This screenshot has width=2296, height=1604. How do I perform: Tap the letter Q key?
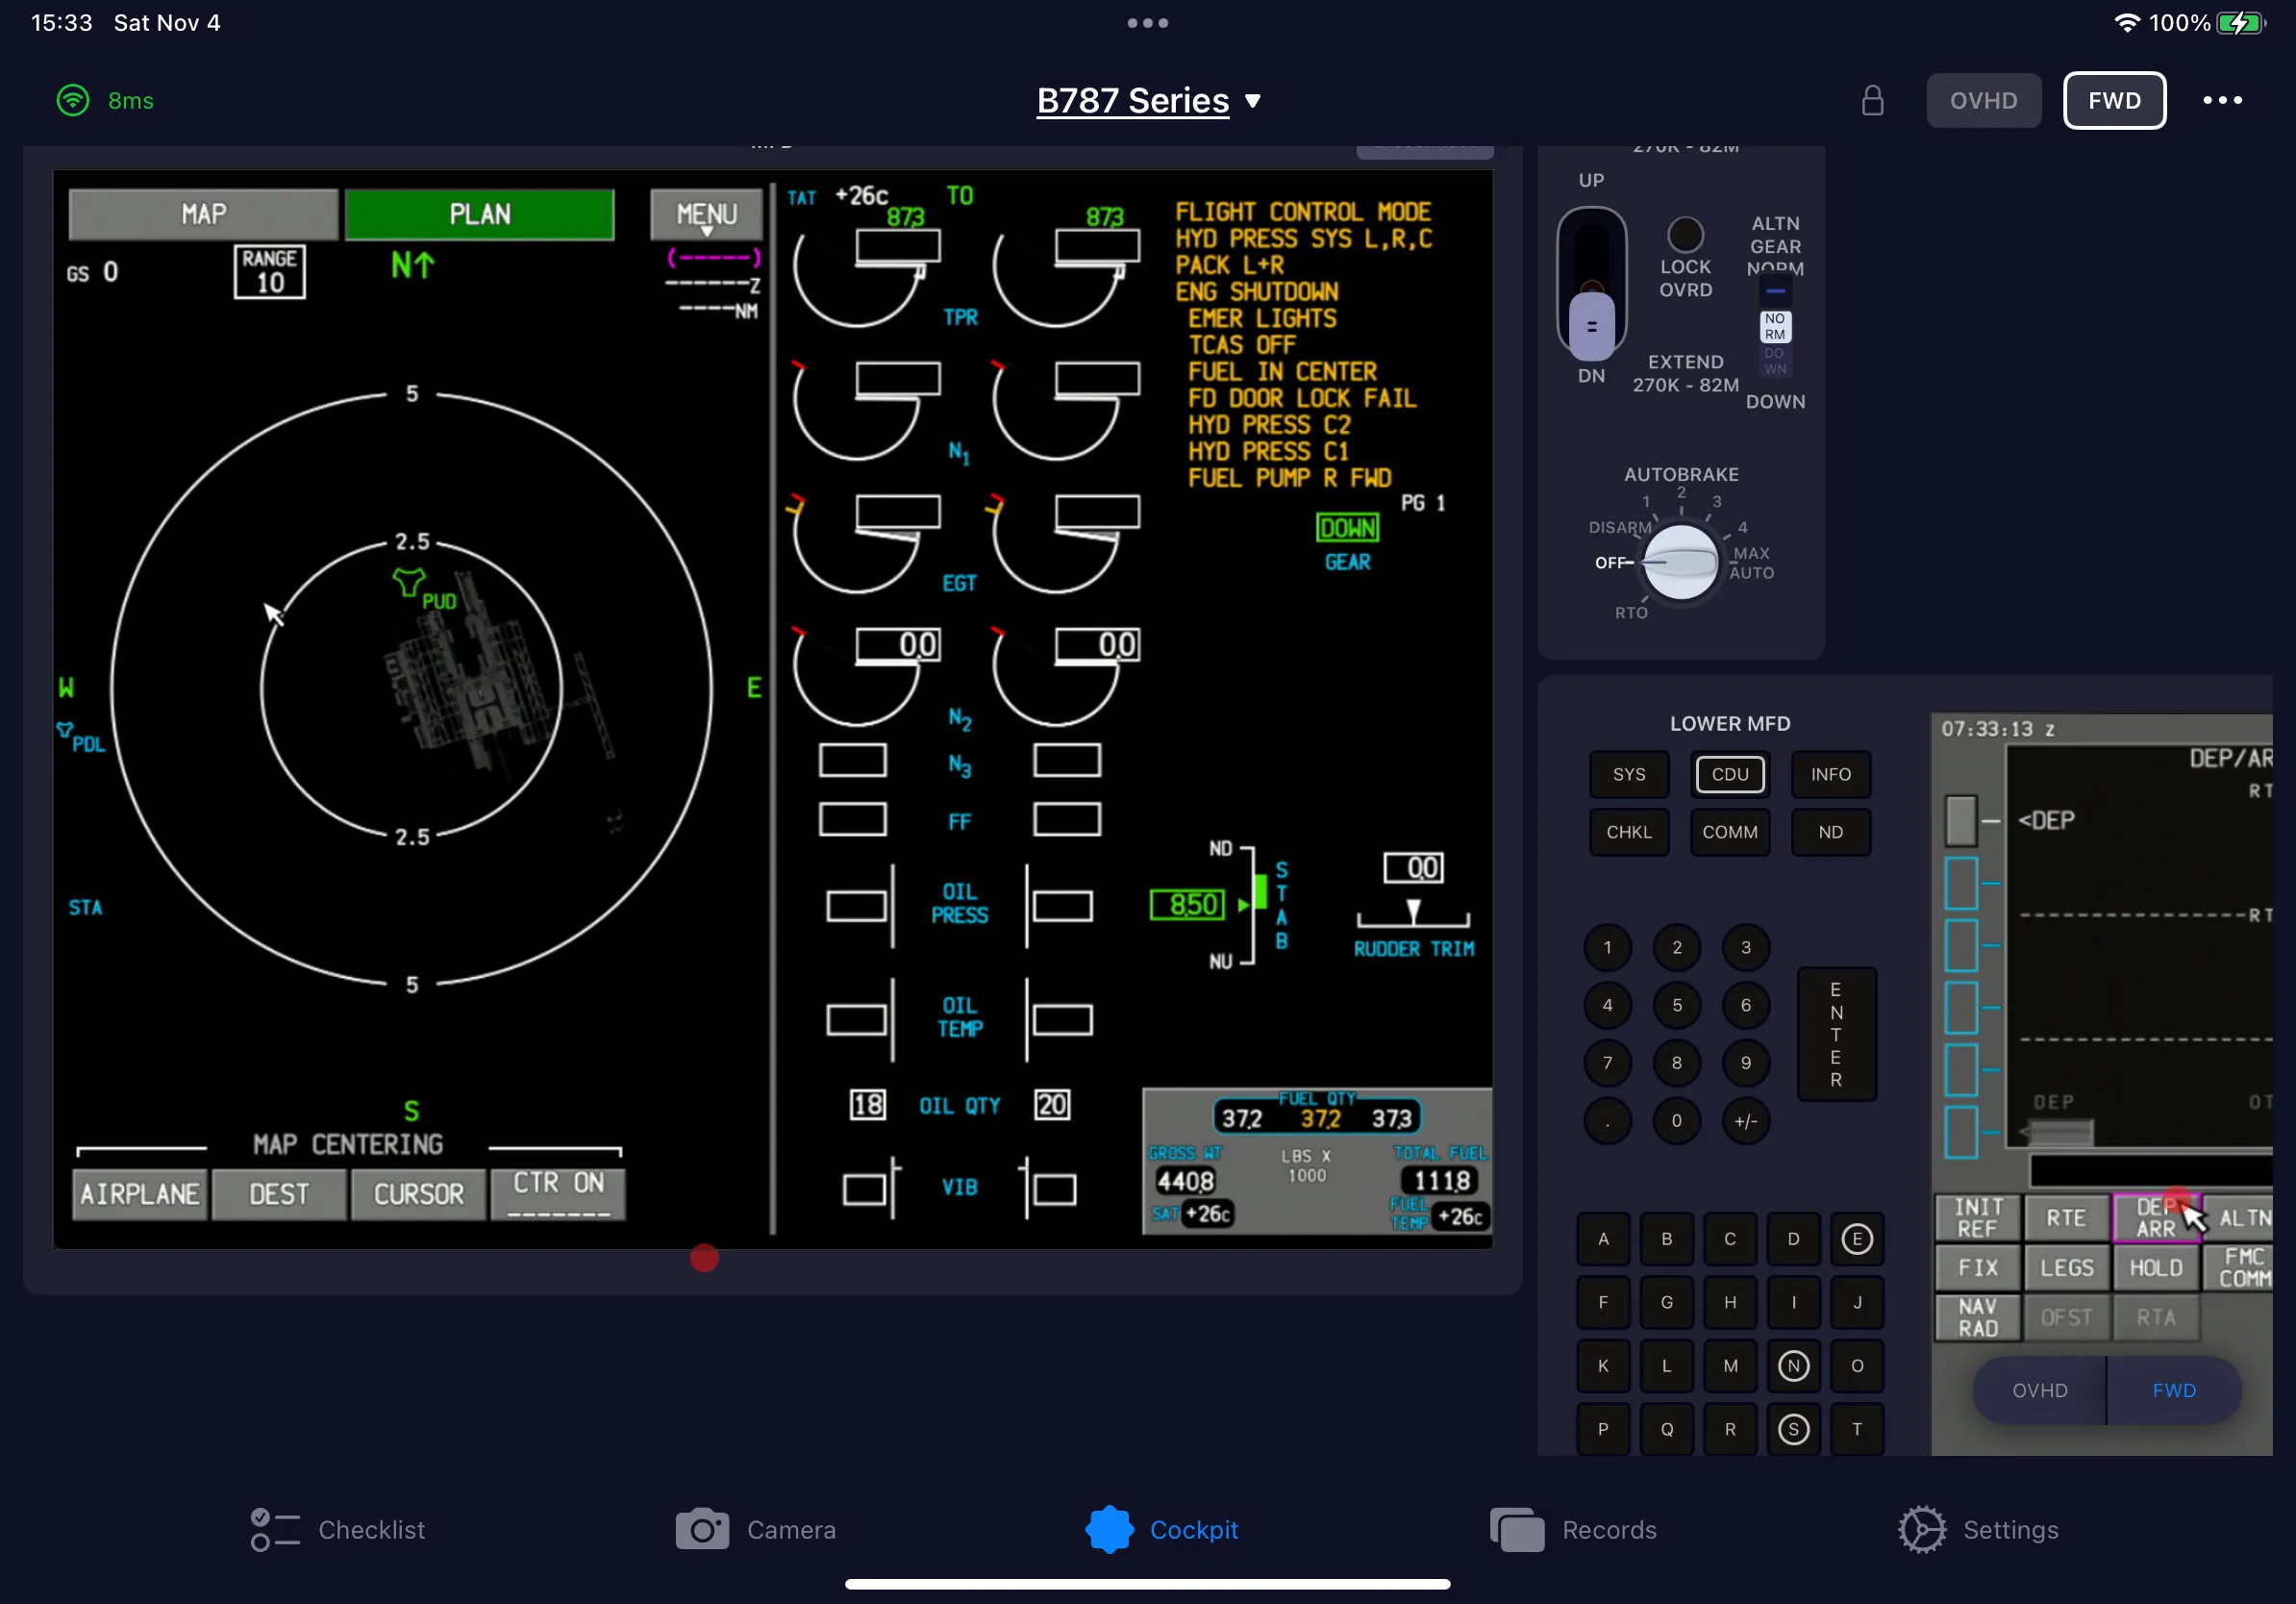[1667, 1429]
